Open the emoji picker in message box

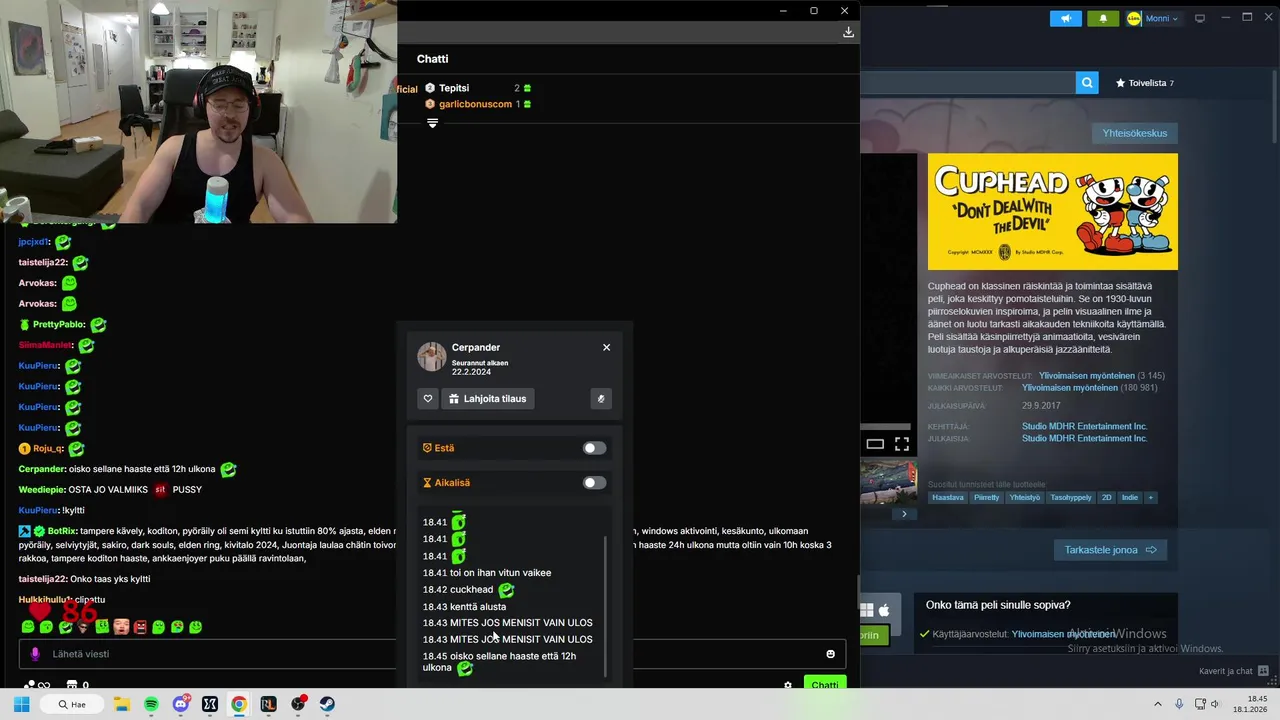point(830,654)
